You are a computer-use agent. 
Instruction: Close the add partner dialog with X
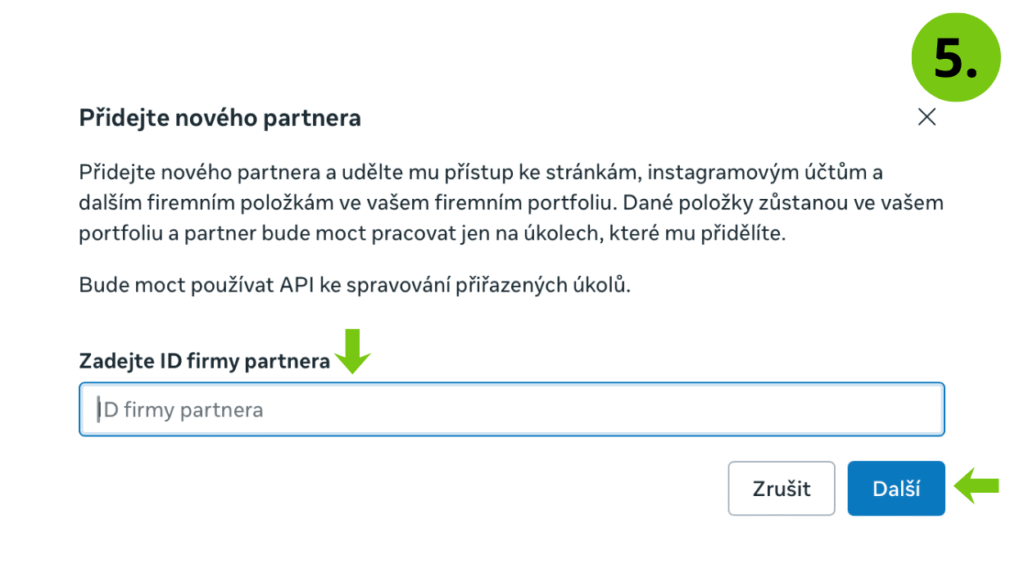click(927, 117)
